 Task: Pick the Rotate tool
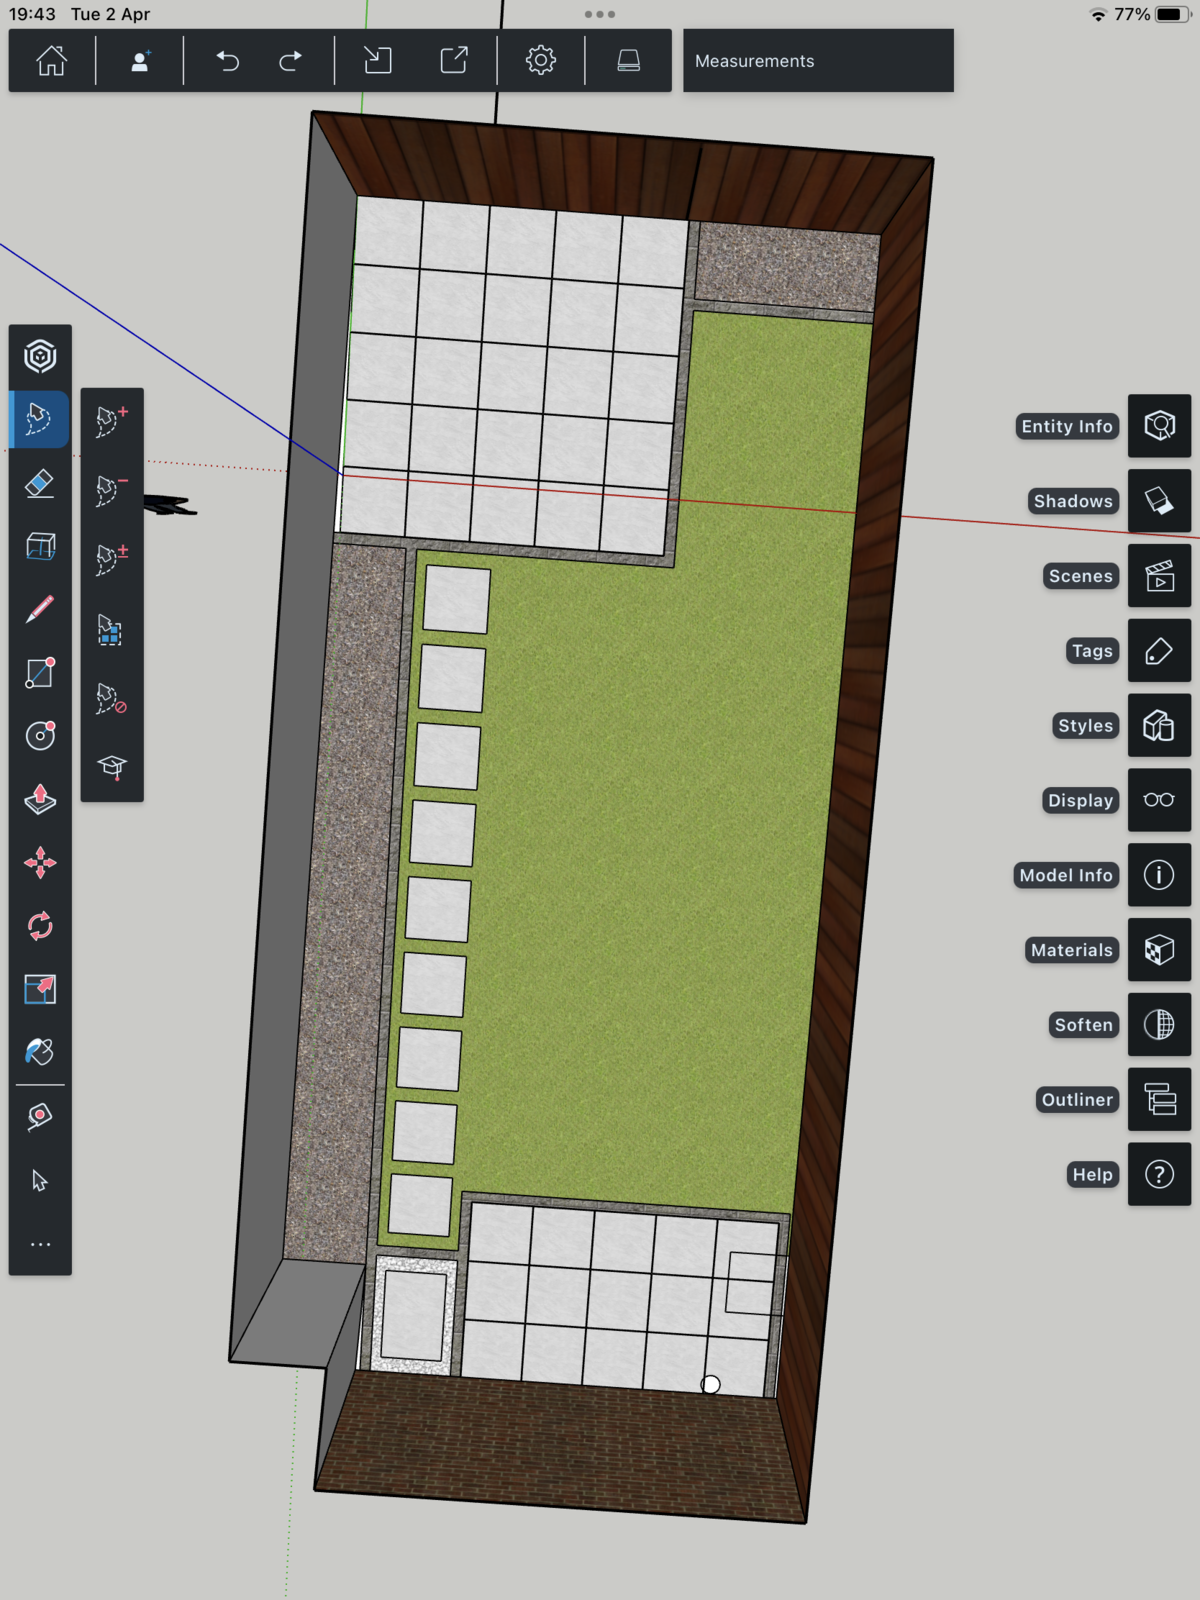click(40, 925)
